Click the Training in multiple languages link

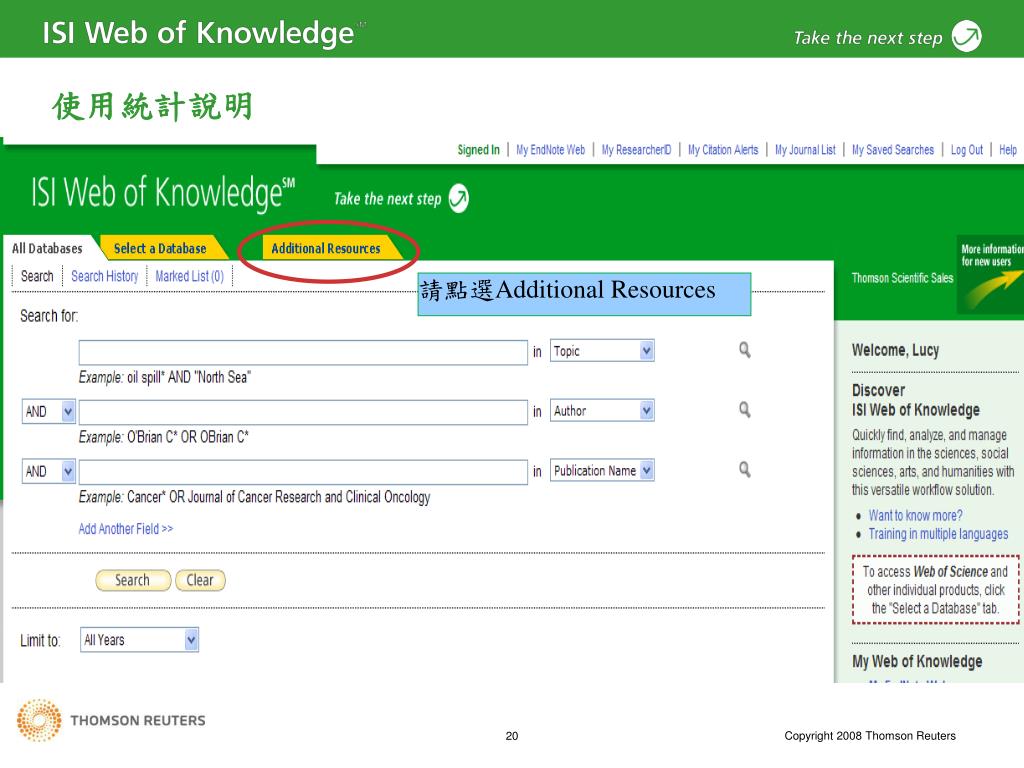click(938, 534)
